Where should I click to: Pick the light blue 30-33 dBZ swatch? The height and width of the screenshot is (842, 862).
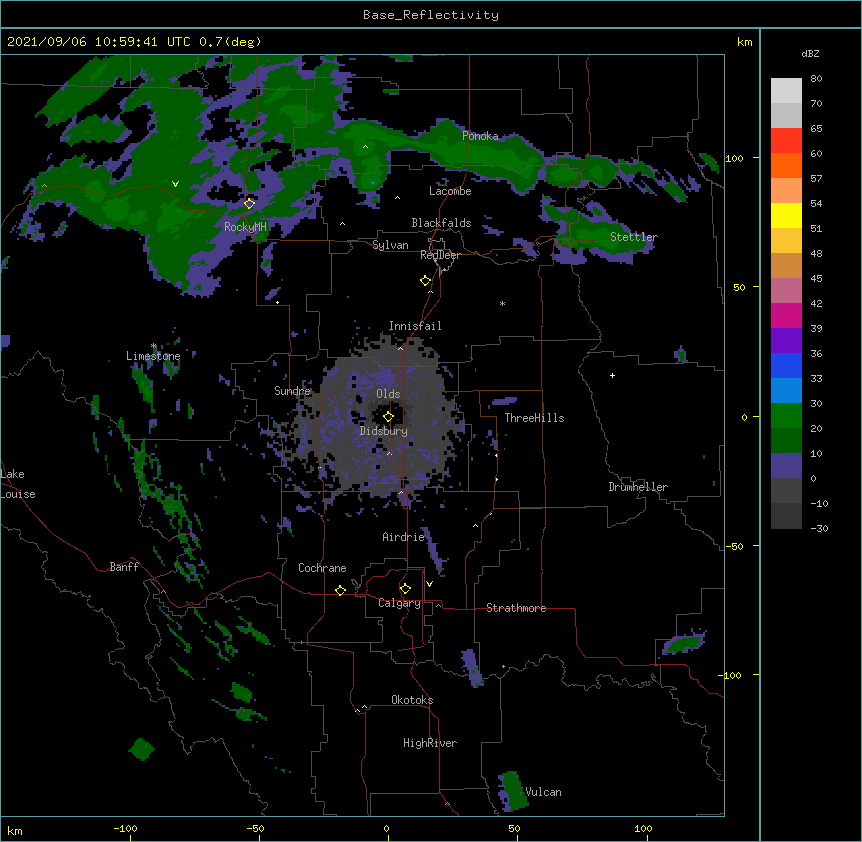tap(786, 390)
